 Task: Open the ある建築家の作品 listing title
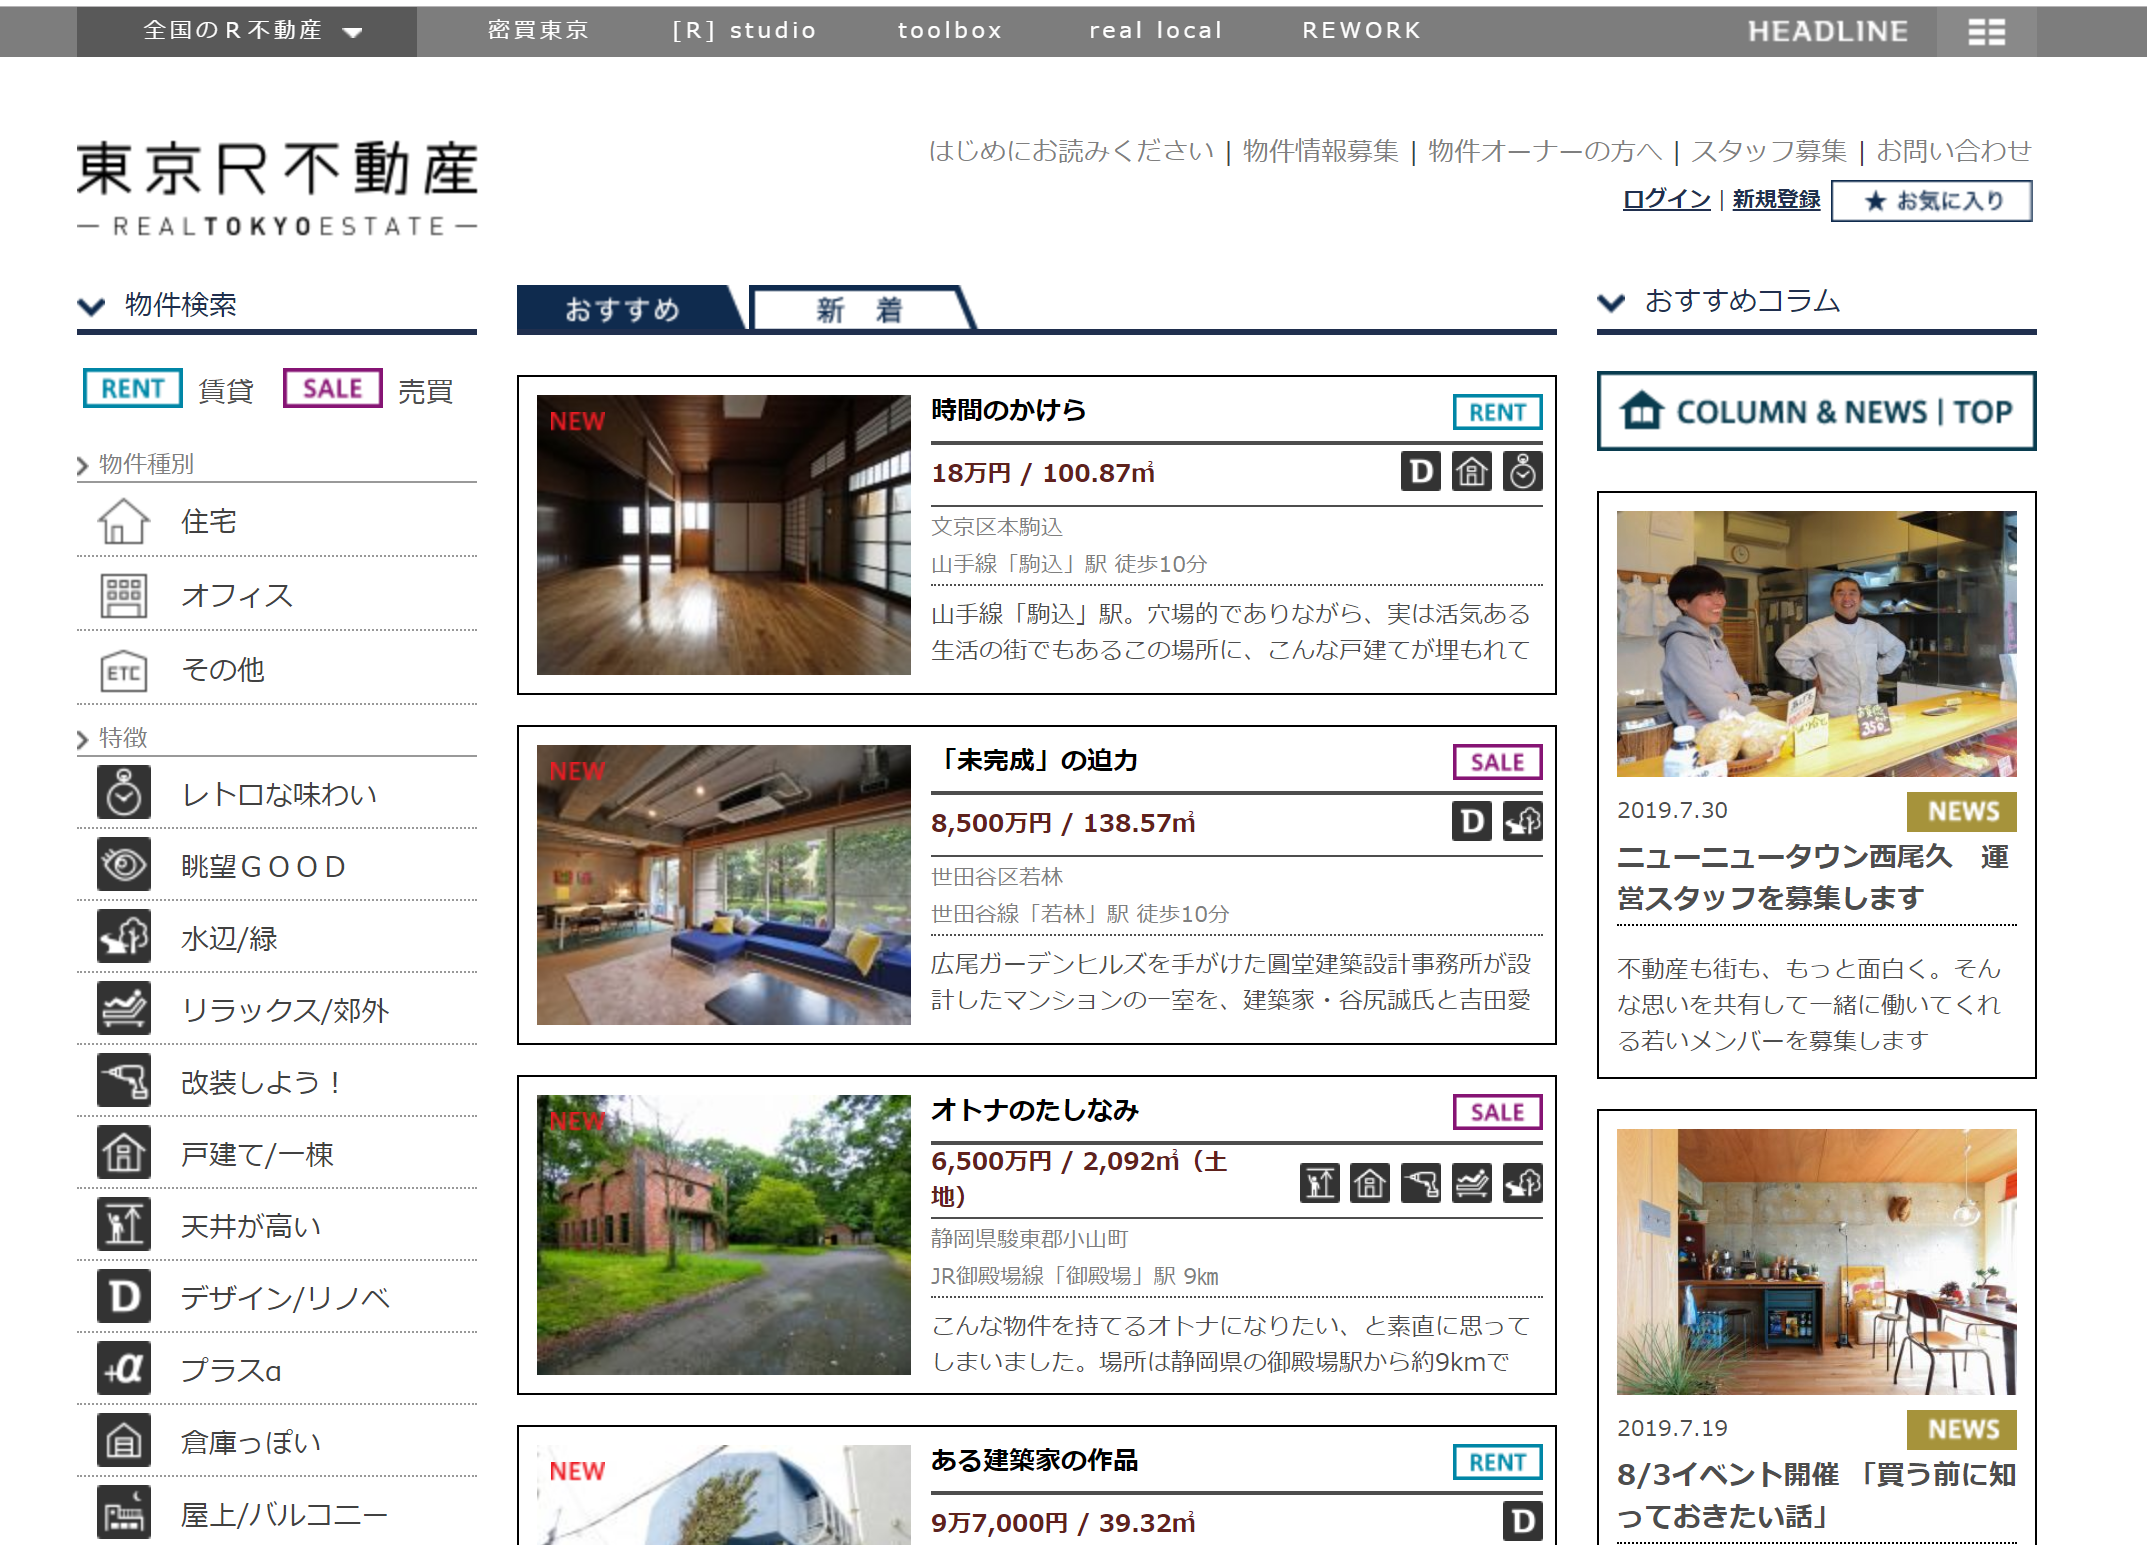point(1034,1461)
